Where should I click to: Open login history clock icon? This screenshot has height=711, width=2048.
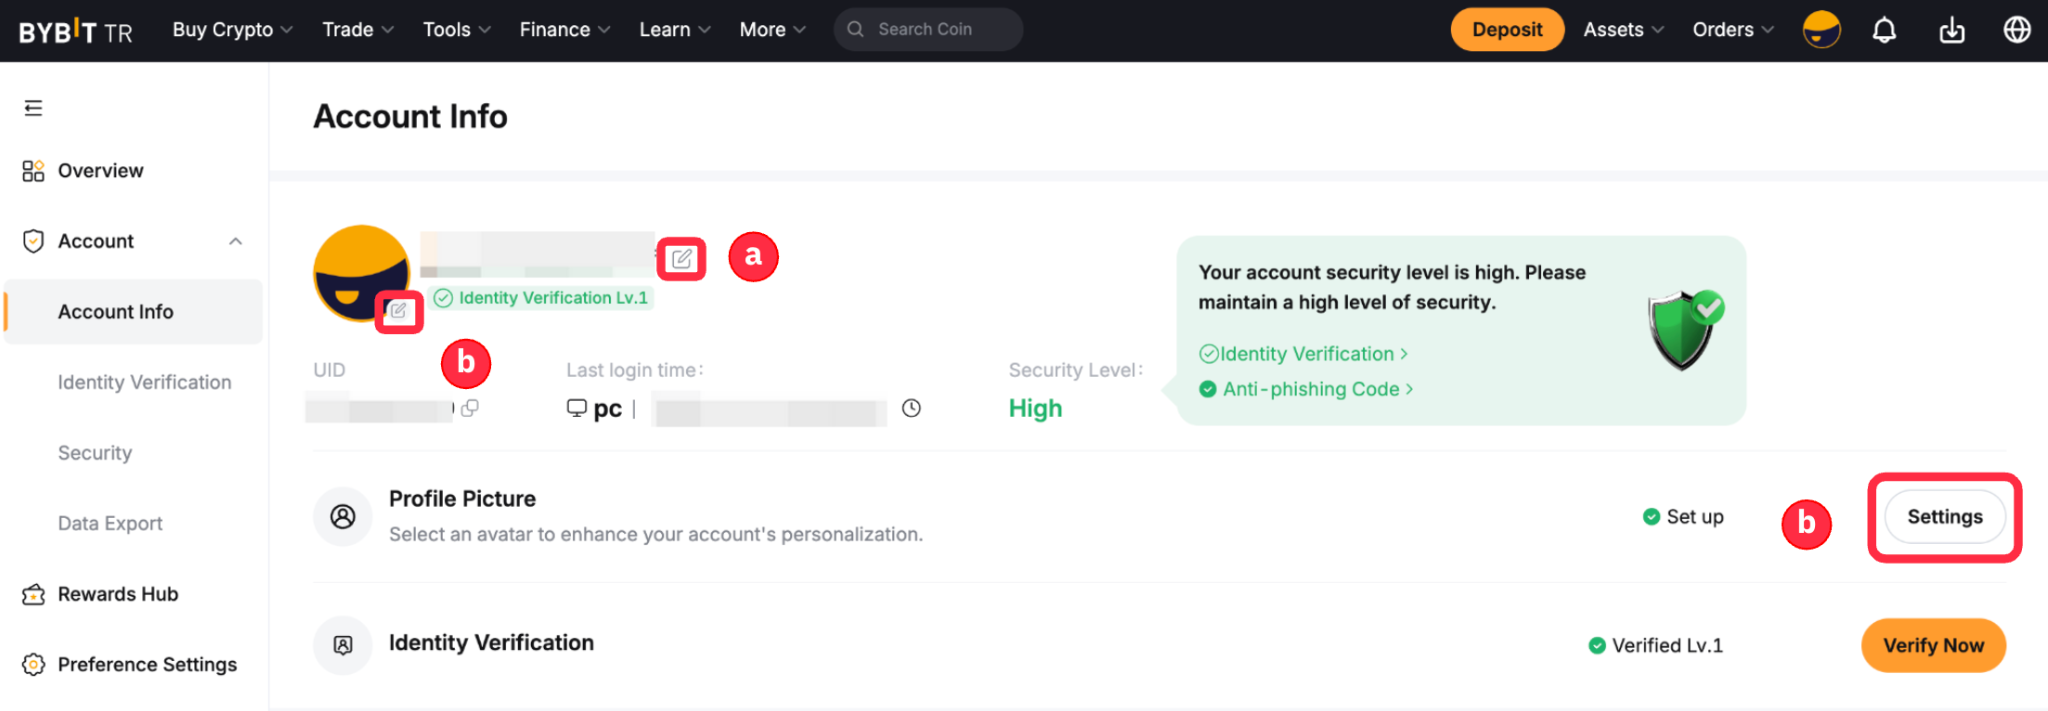coord(911,408)
